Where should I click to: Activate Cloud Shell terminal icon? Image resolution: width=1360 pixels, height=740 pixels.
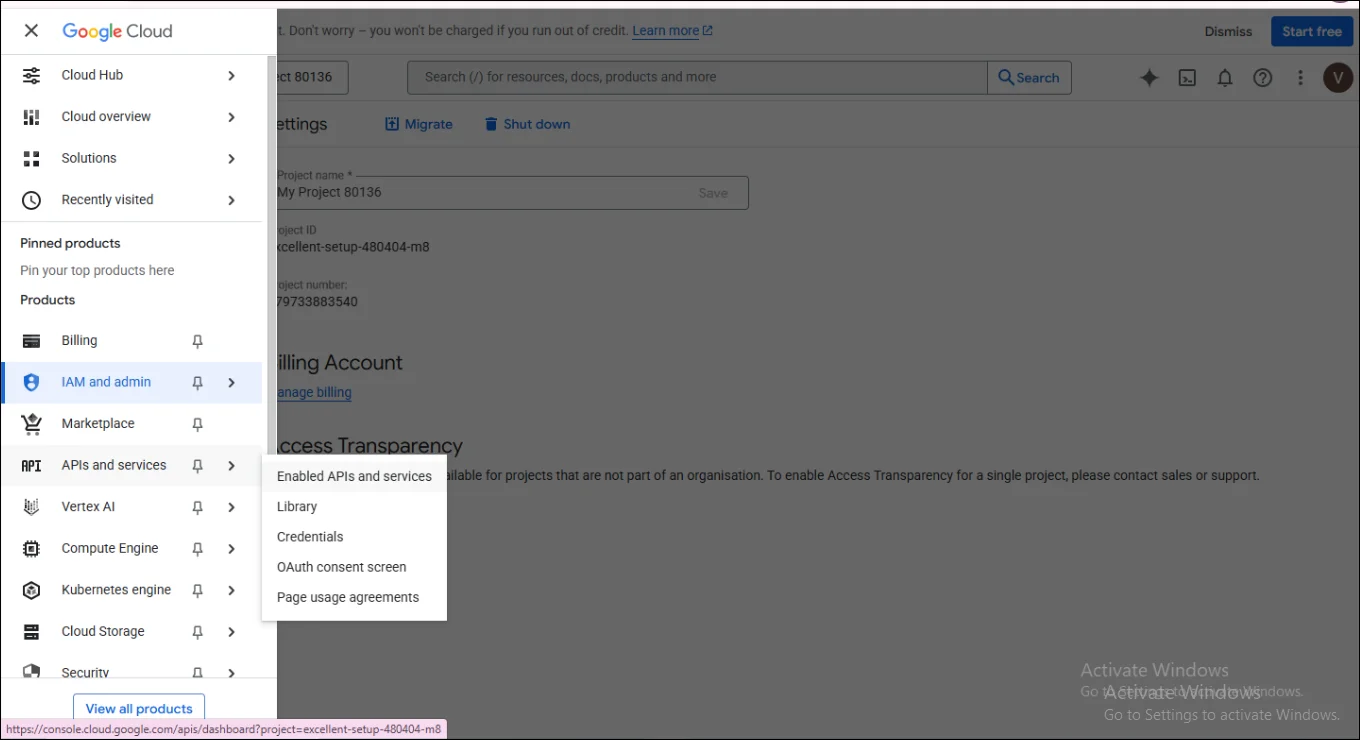pyautogui.click(x=1187, y=77)
